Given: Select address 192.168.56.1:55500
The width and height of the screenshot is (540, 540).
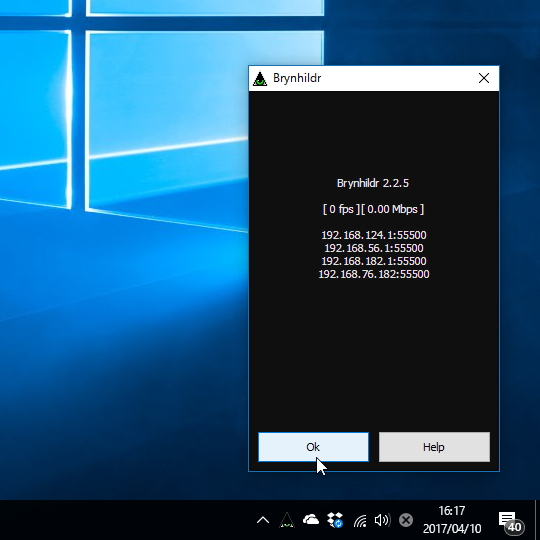Looking at the screenshot, I should click(x=374, y=248).
